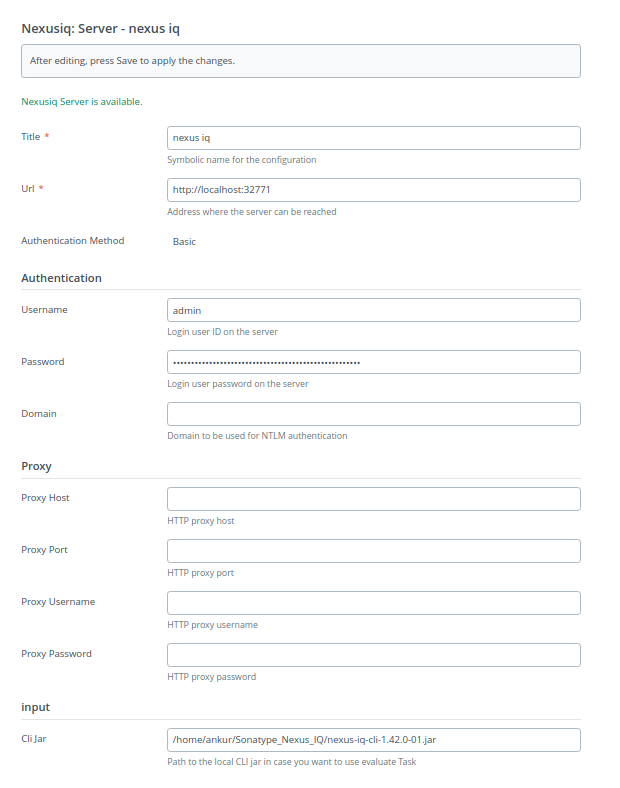Click into the masked Password field
The image size is (620, 788).
[373, 362]
